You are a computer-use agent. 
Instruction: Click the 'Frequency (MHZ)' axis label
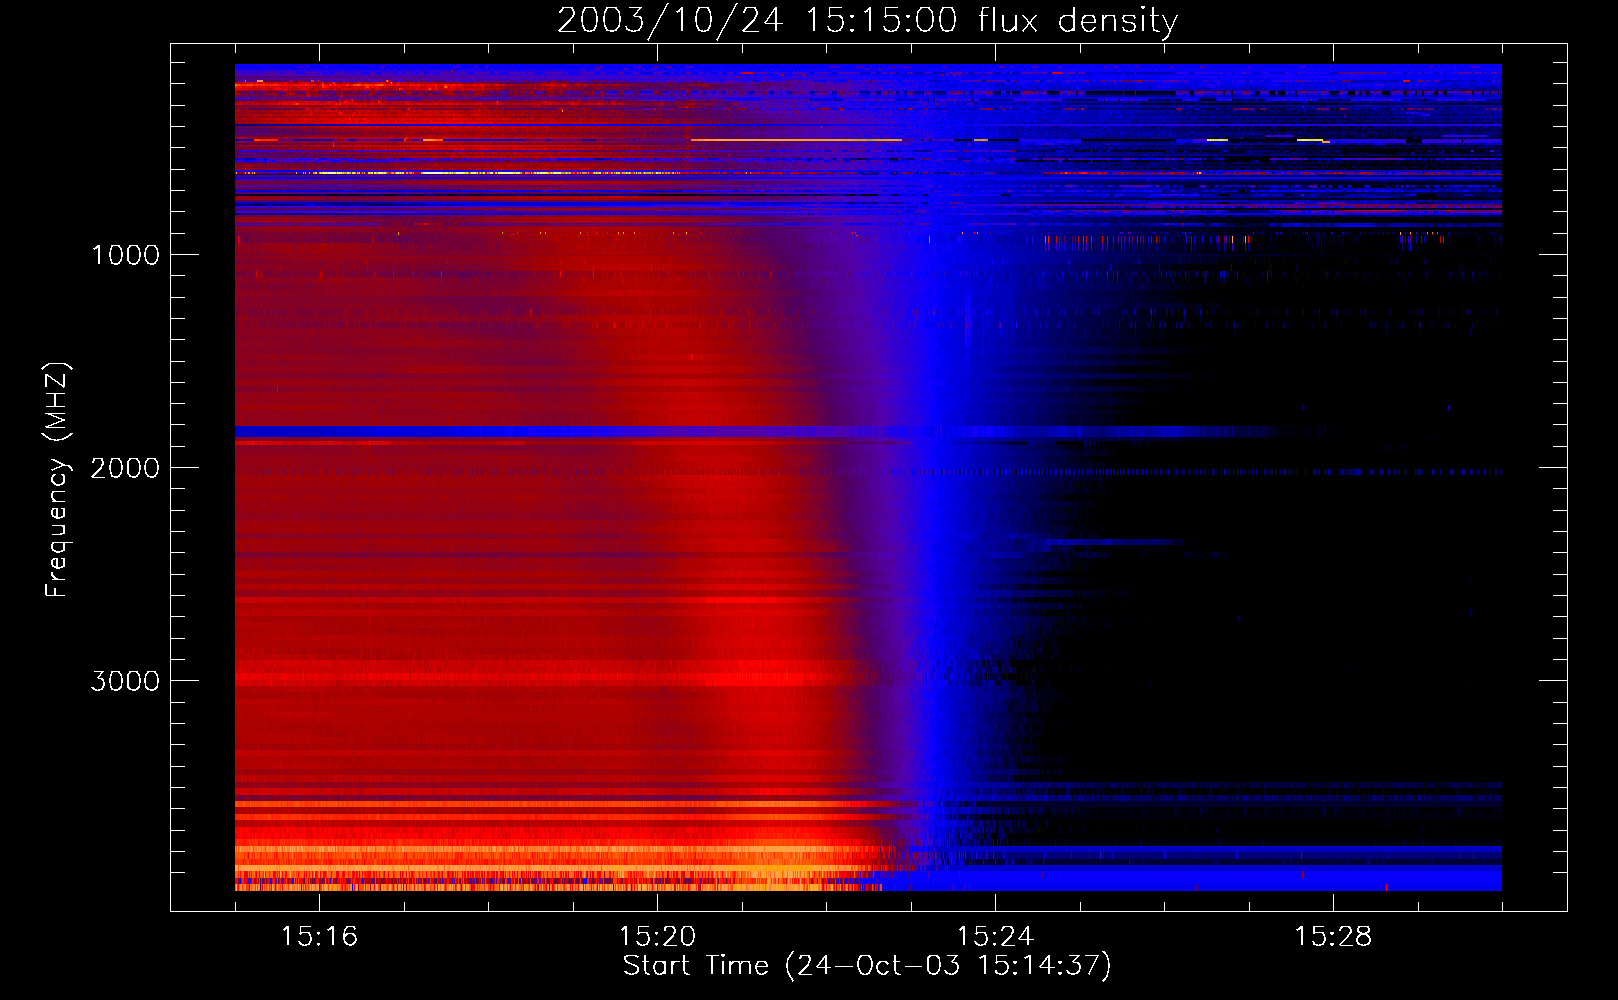click(57, 480)
